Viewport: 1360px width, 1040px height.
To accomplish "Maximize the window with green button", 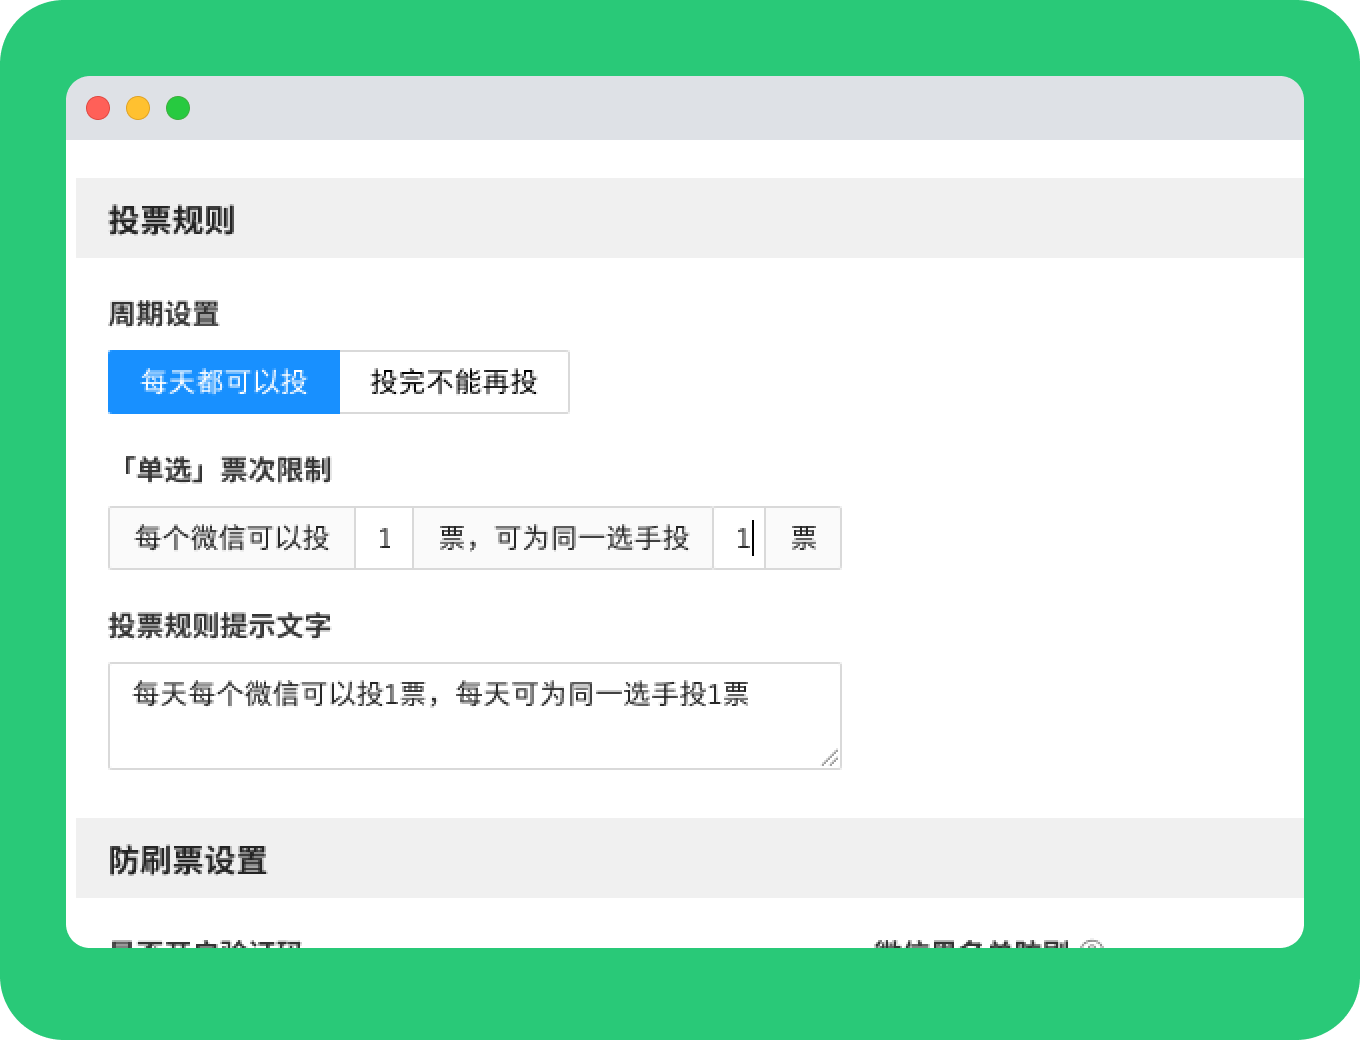I will coord(178,108).
